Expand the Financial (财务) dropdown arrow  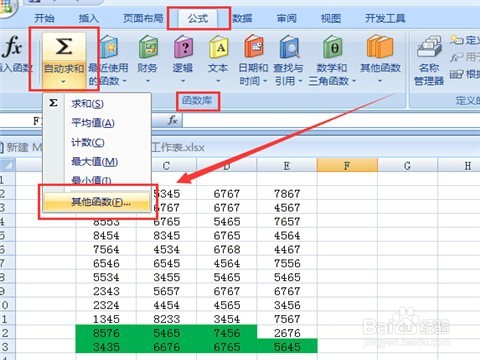148,81
